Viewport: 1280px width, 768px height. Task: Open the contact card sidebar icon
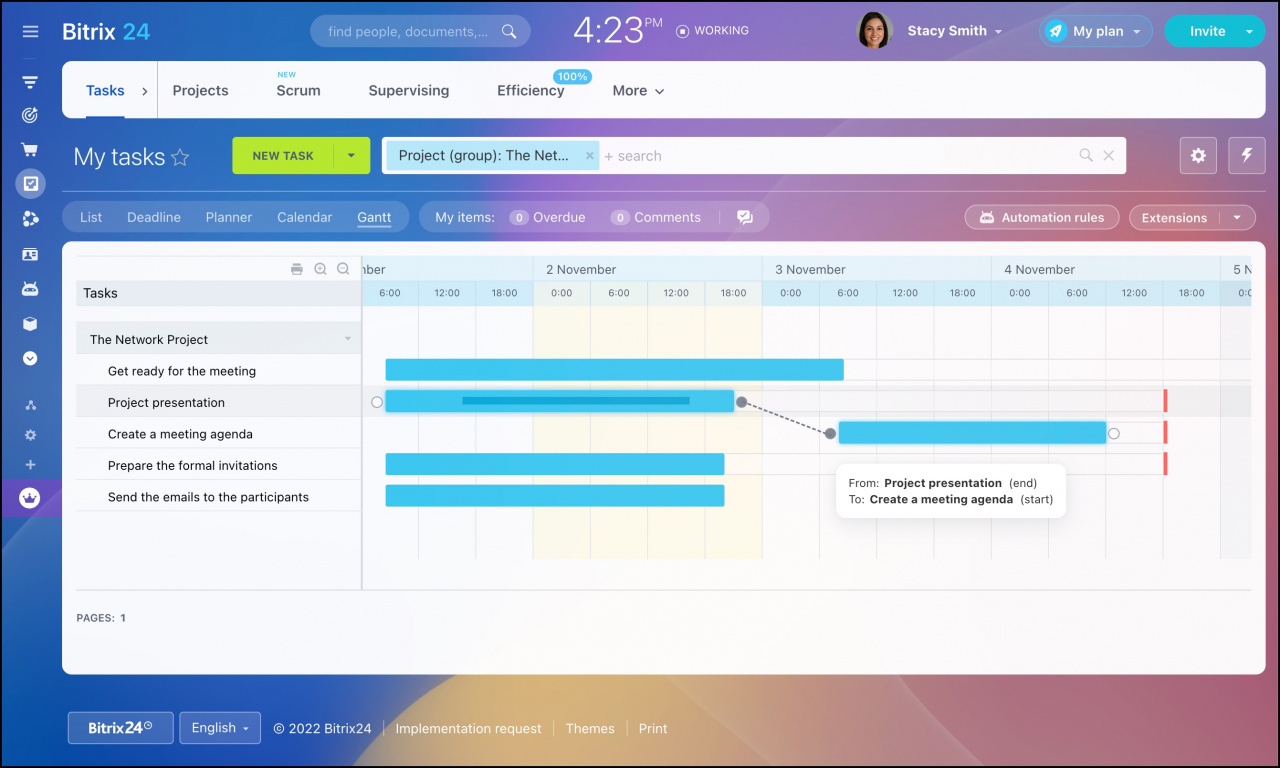point(30,254)
